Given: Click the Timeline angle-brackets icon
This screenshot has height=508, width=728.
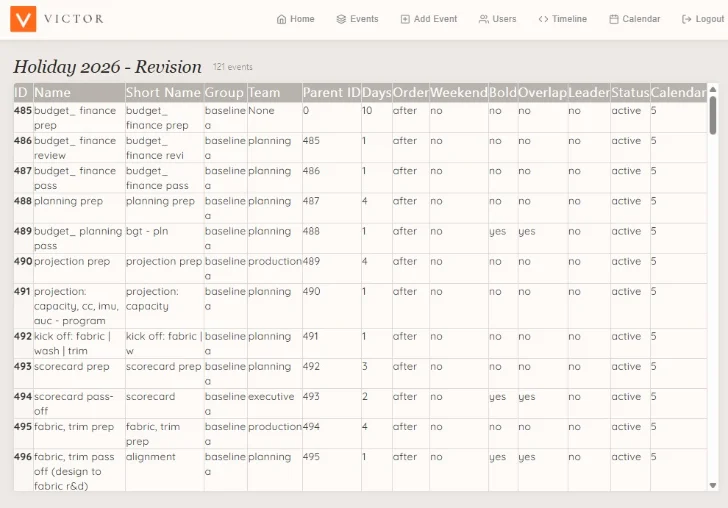Looking at the screenshot, I should click(543, 19).
